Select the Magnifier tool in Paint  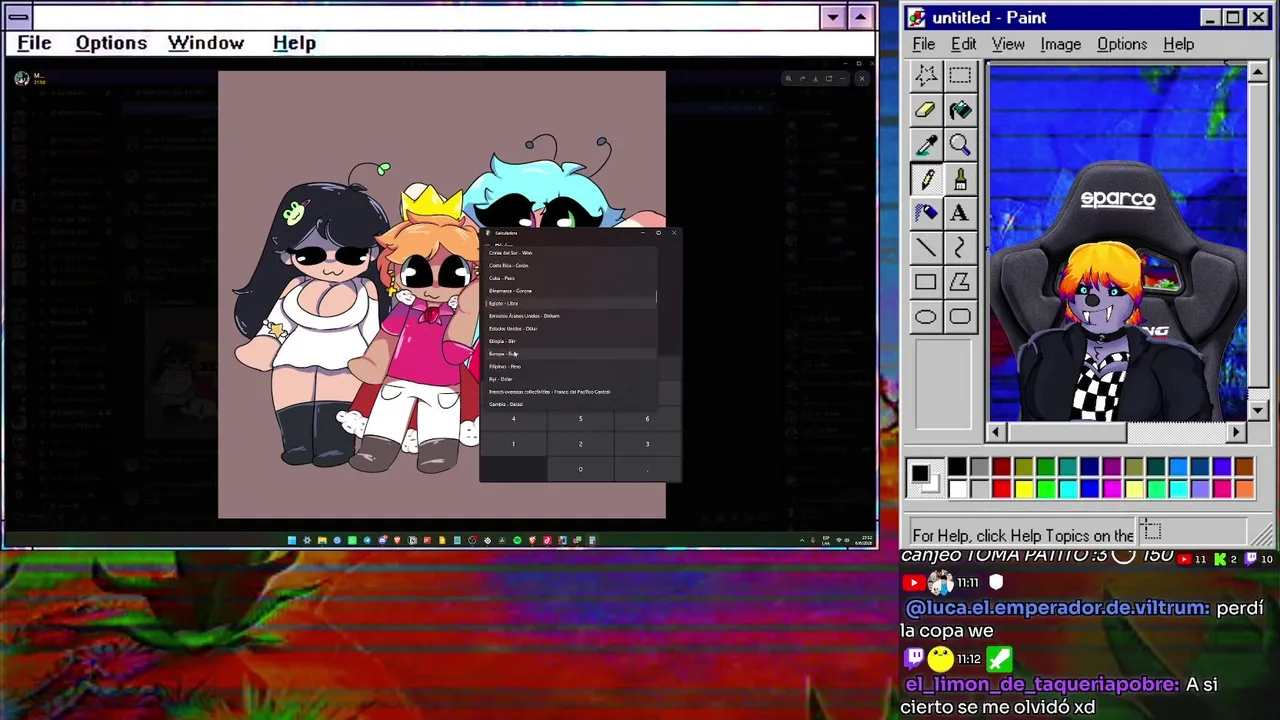point(960,145)
